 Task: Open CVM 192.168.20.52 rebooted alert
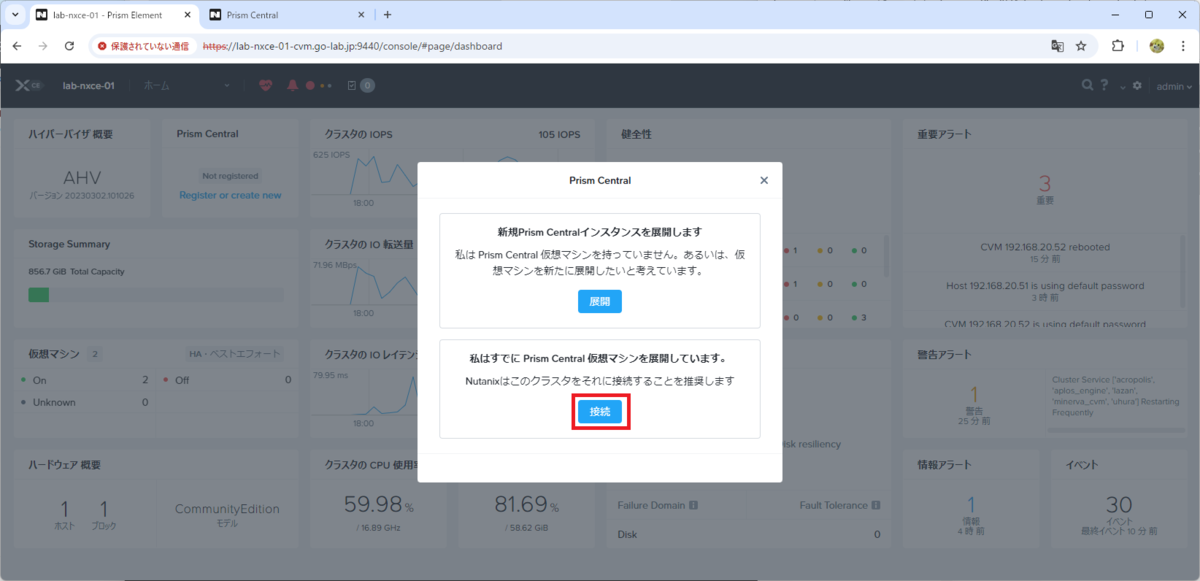click(1045, 246)
